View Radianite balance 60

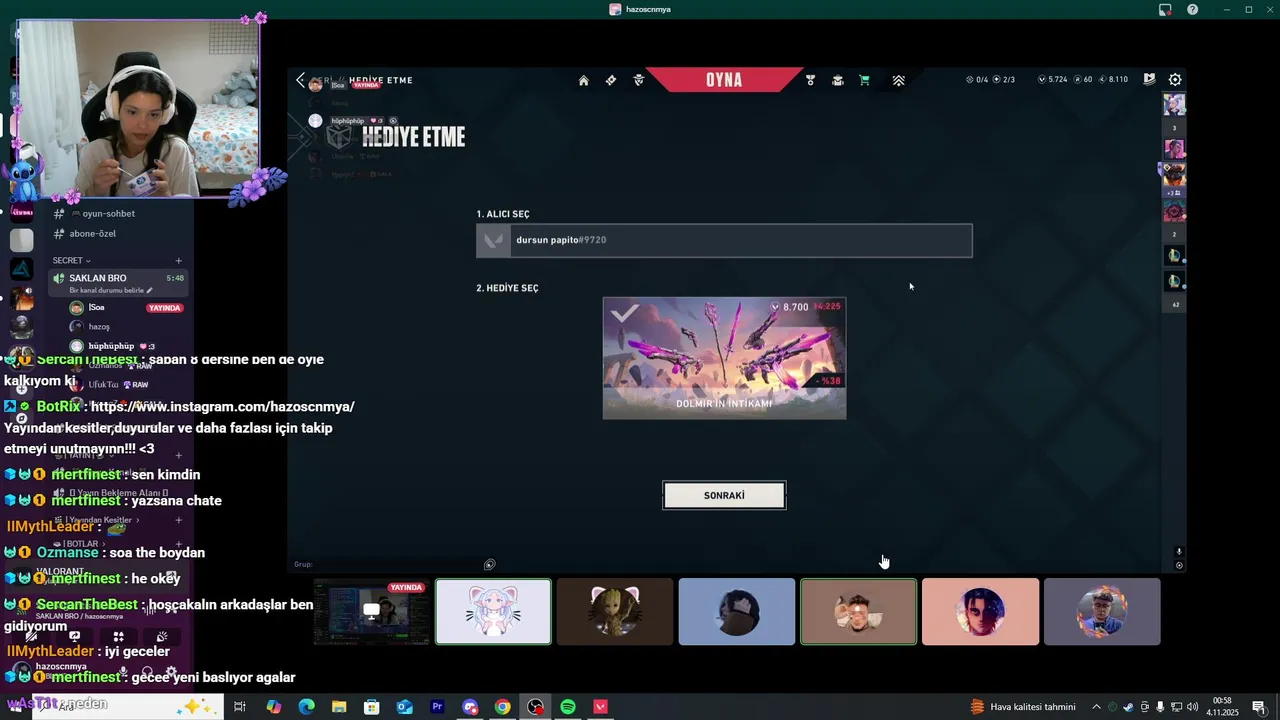pos(1083,79)
